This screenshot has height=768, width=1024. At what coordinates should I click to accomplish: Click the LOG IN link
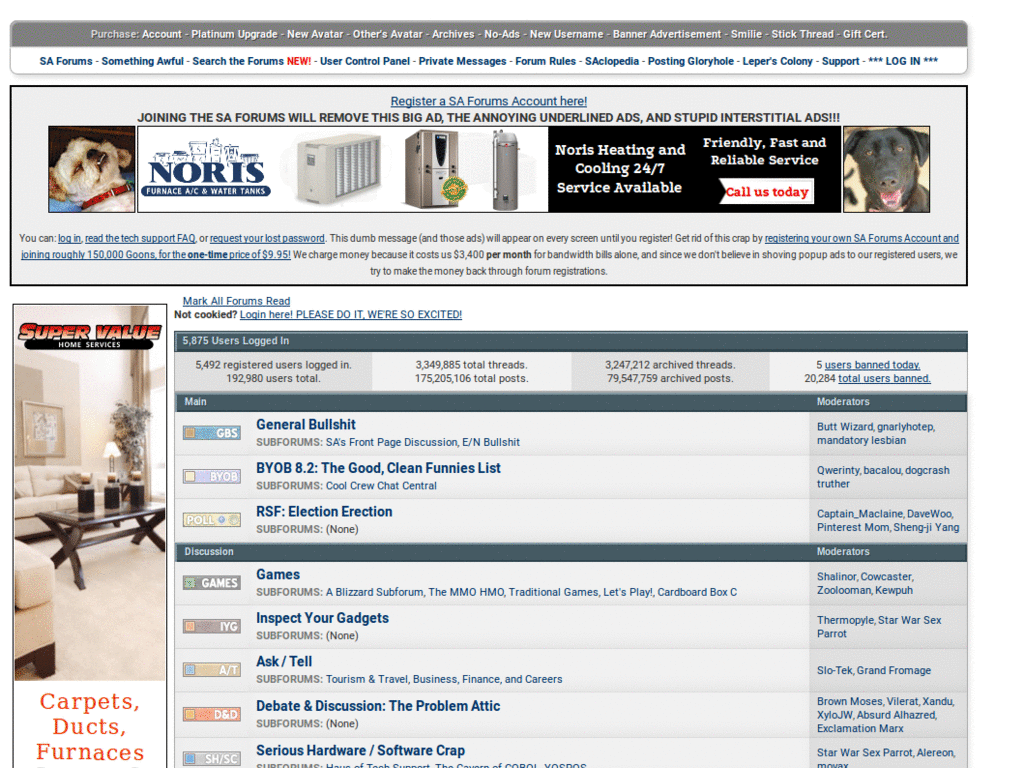(903, 61)
